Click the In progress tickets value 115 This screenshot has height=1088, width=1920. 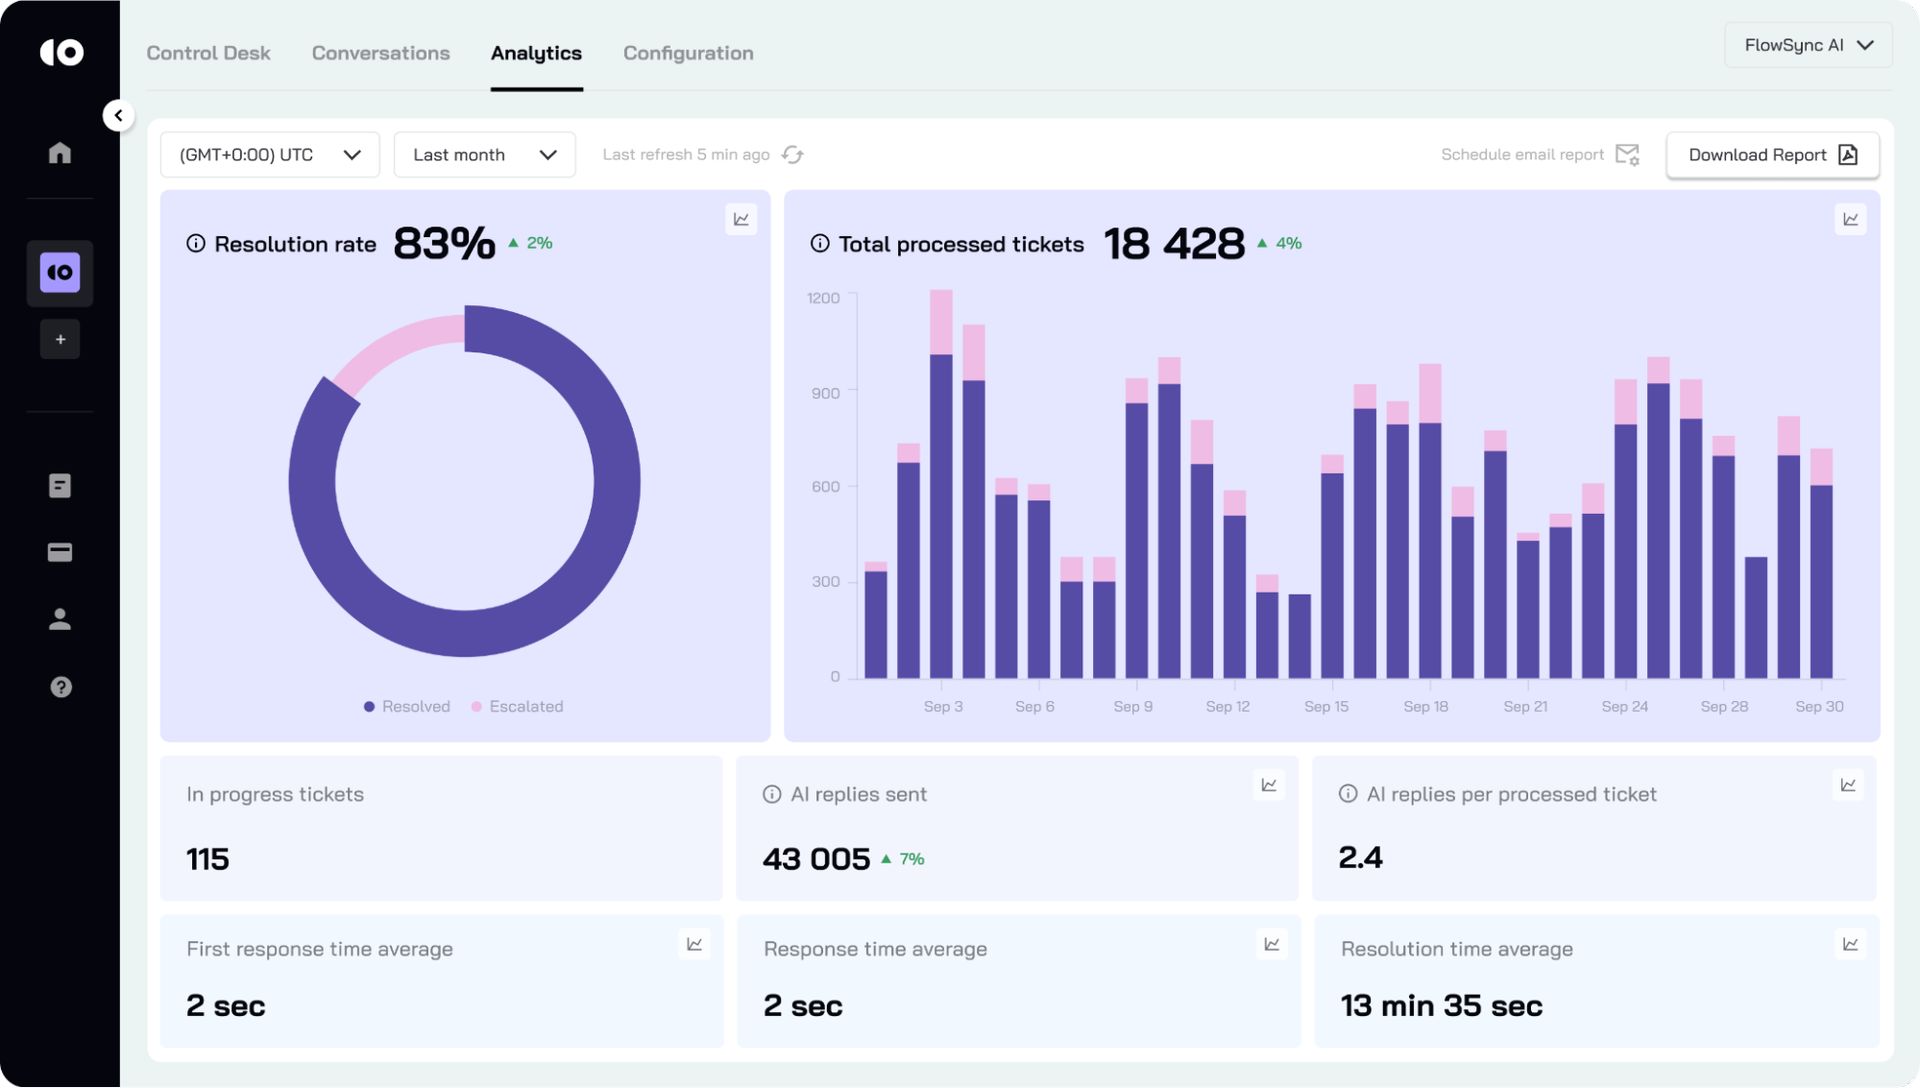(x=208, y=859)
